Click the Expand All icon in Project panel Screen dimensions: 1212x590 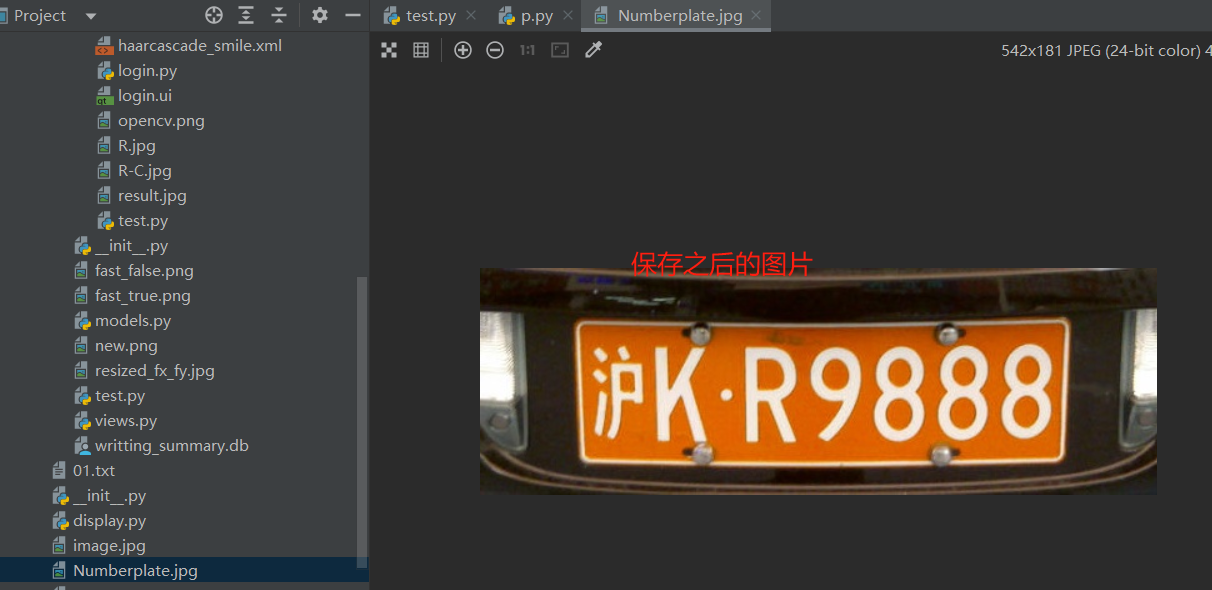[x=246, y=15]
